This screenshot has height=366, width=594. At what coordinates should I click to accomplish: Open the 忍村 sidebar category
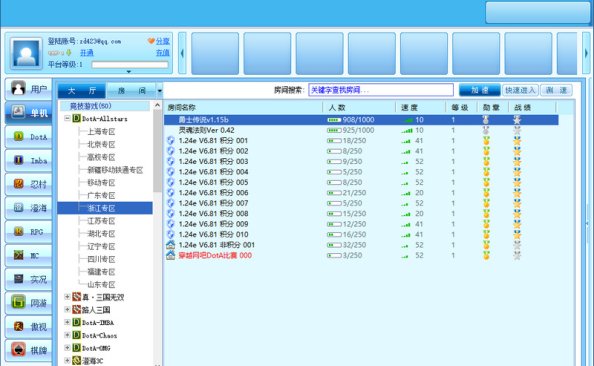(29, 184)
